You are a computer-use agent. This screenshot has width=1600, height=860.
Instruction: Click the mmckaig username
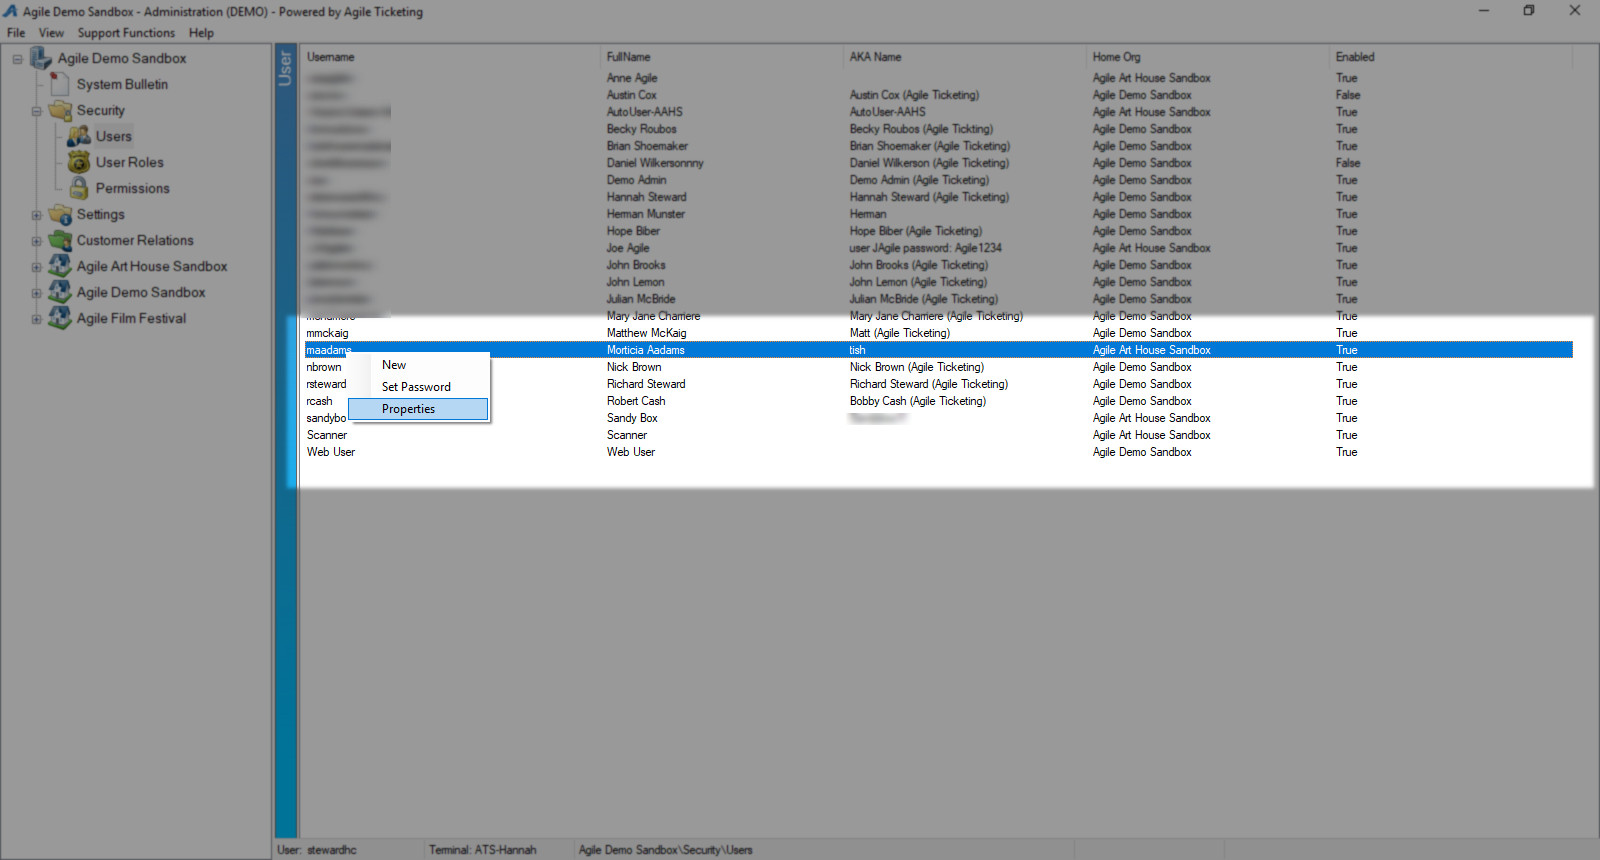[x=327, y=333]
